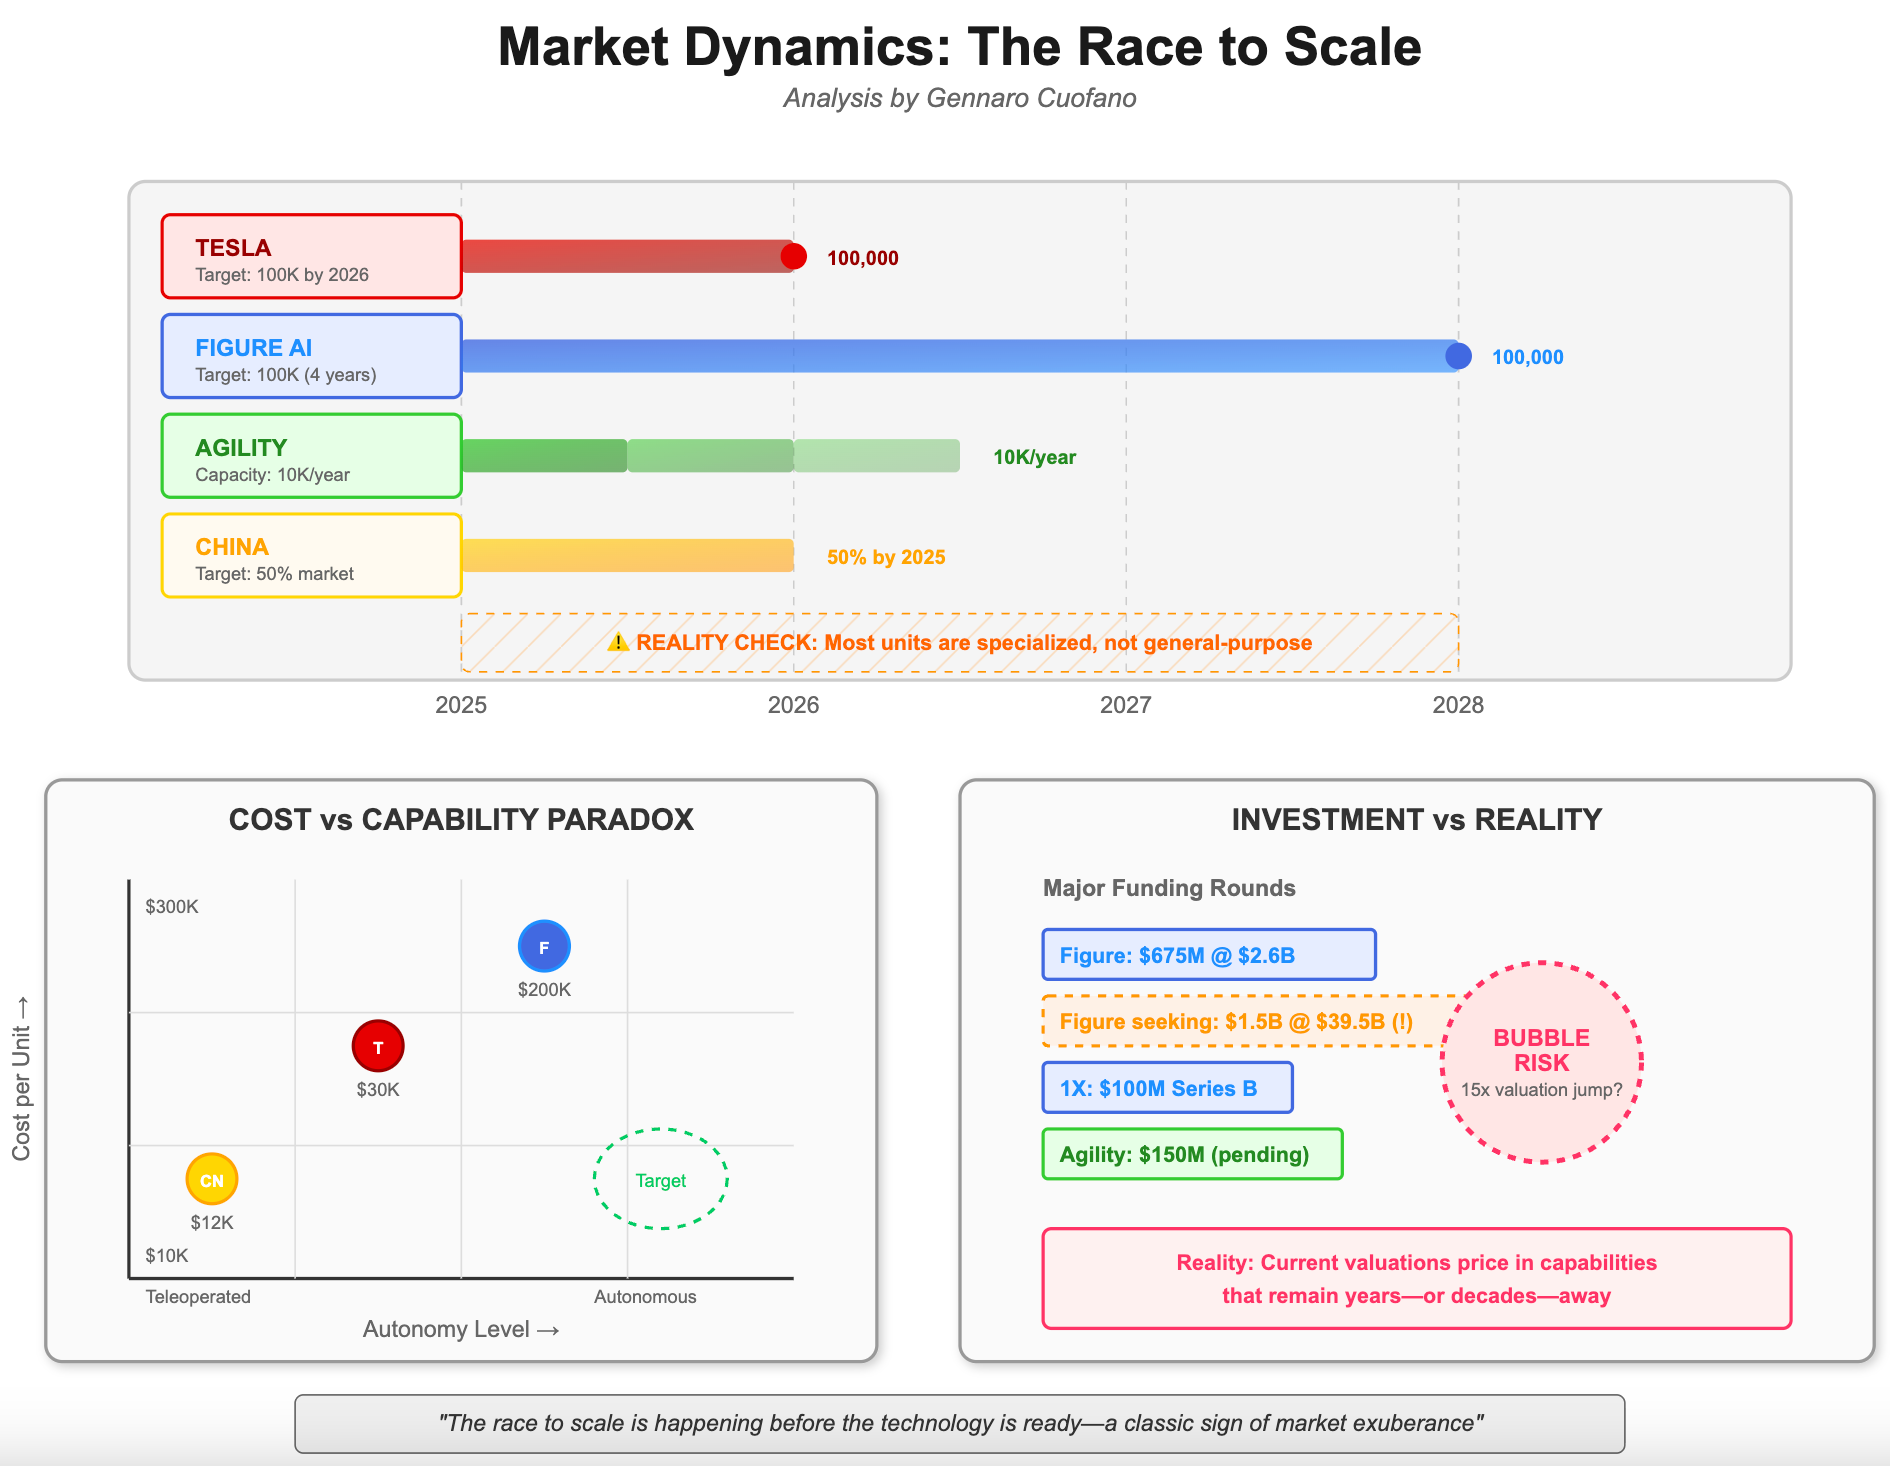
Task: Click the $10K axis value
Action: pyautogui.click(x=167, y=1256)
